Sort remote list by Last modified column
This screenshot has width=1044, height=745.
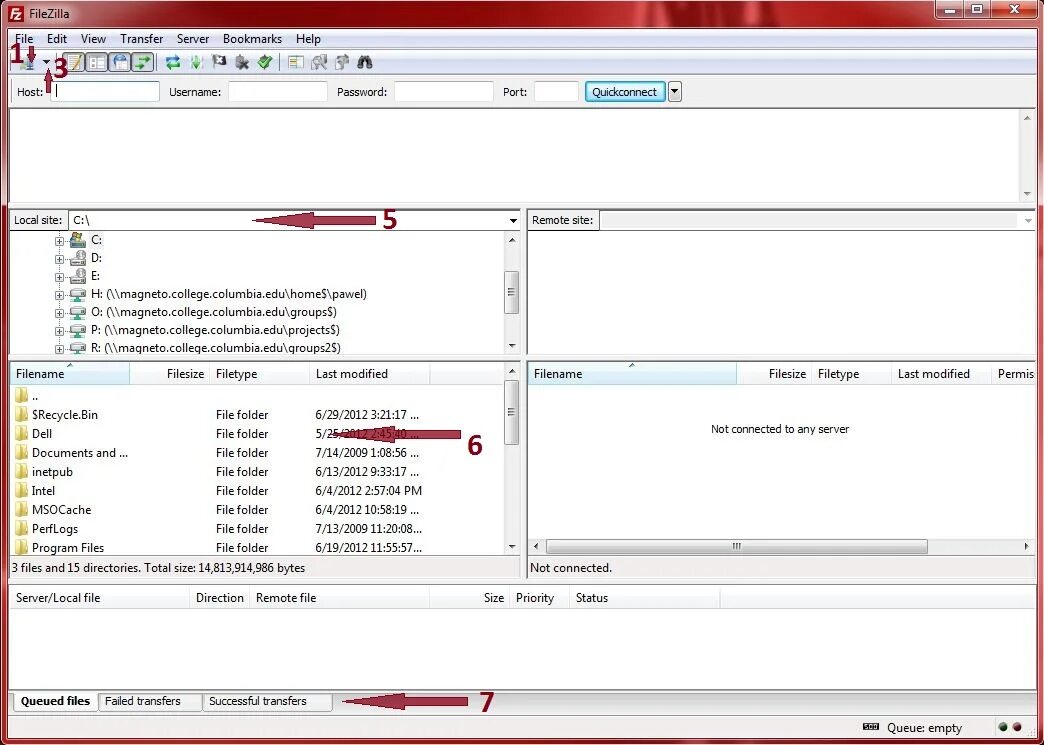pyautogui.click(x=941, y=373)
